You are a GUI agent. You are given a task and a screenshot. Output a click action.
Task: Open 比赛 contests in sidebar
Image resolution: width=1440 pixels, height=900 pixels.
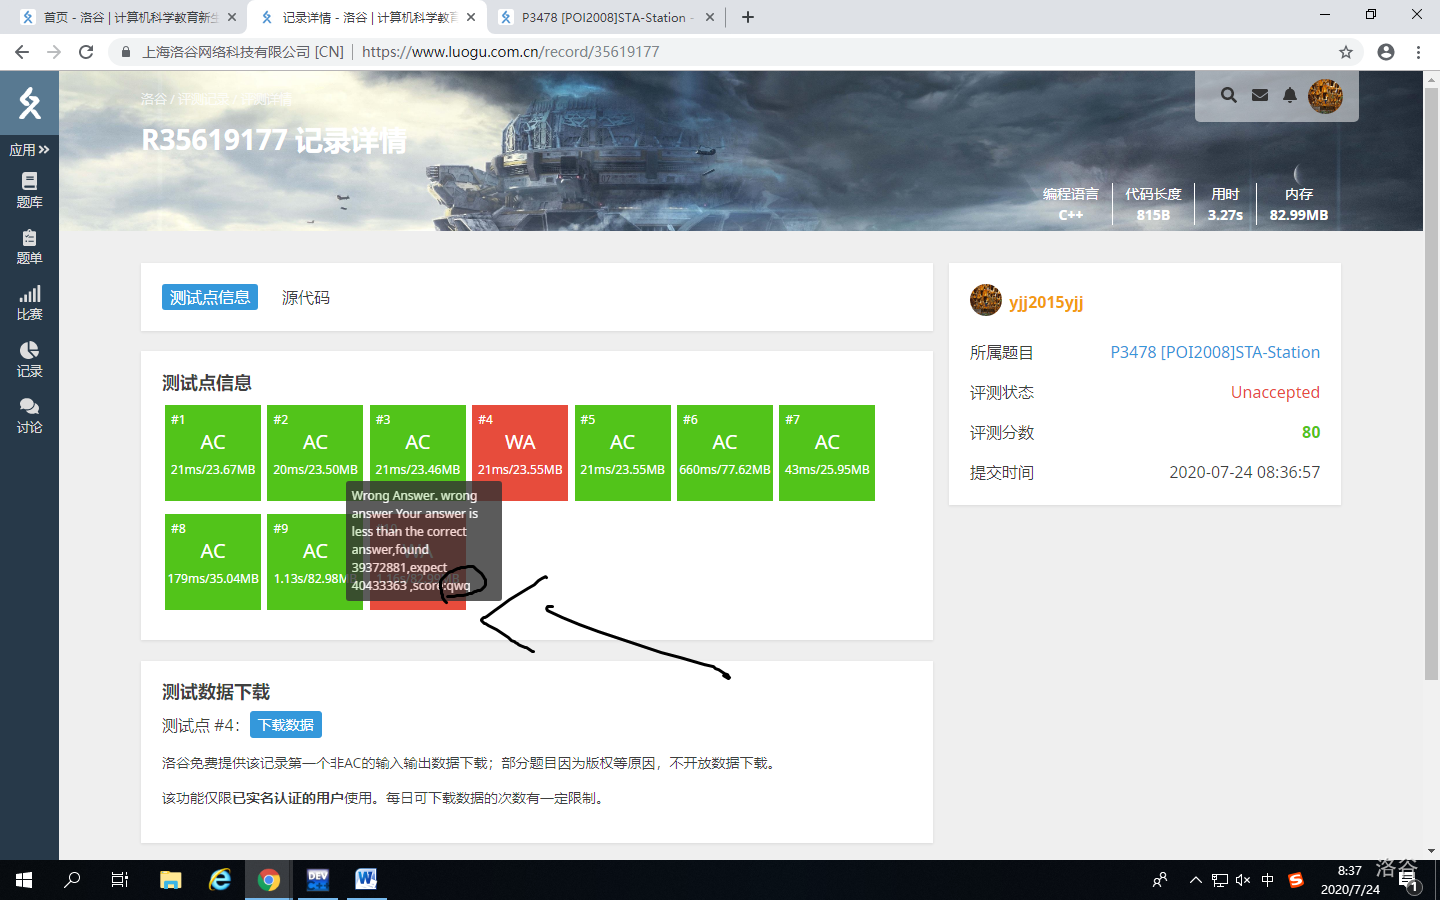[x=29, y=303]
